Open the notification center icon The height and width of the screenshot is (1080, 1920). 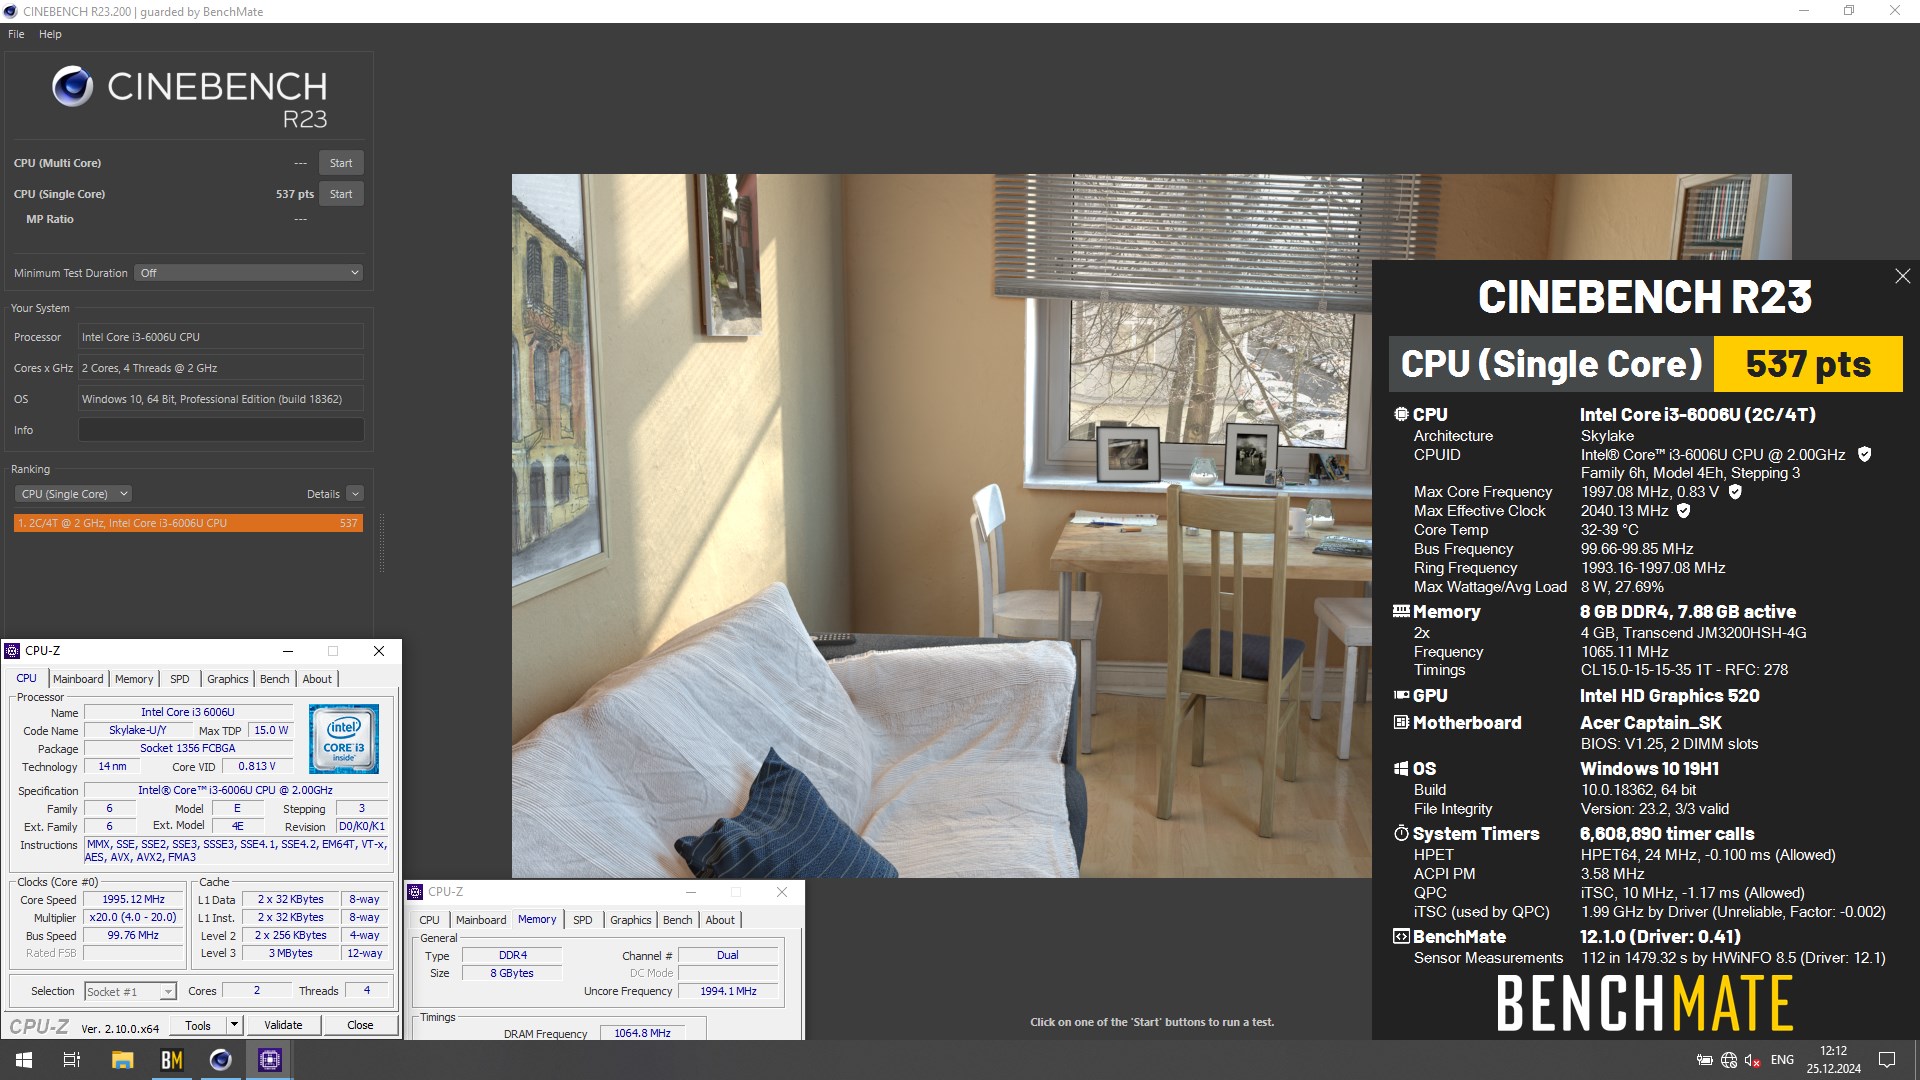pyautogui.click(x=1887, y=1060)
